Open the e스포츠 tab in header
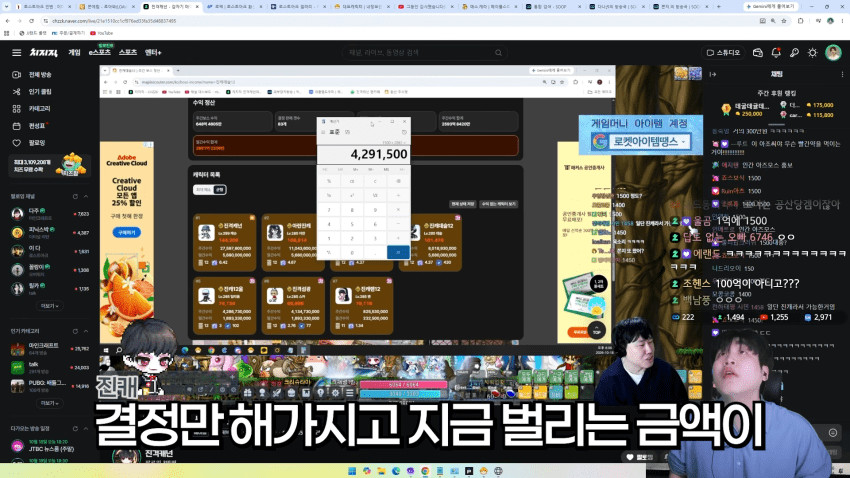This screenshot has width=850, height=478. coord(100,53)
